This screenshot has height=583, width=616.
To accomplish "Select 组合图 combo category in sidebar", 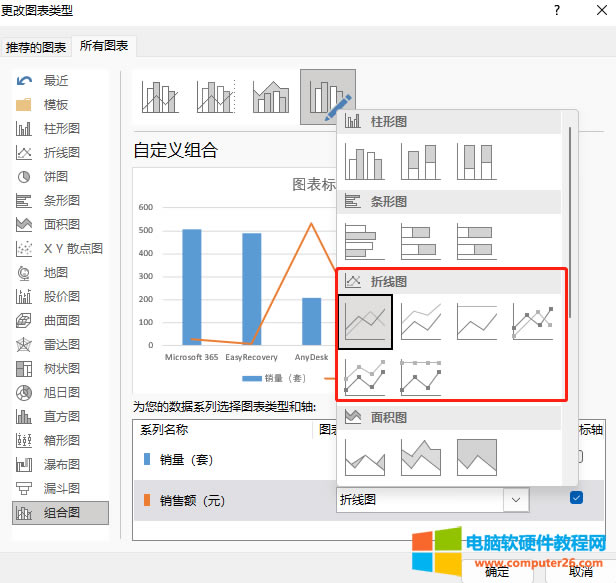I will [x=61, y=513].
